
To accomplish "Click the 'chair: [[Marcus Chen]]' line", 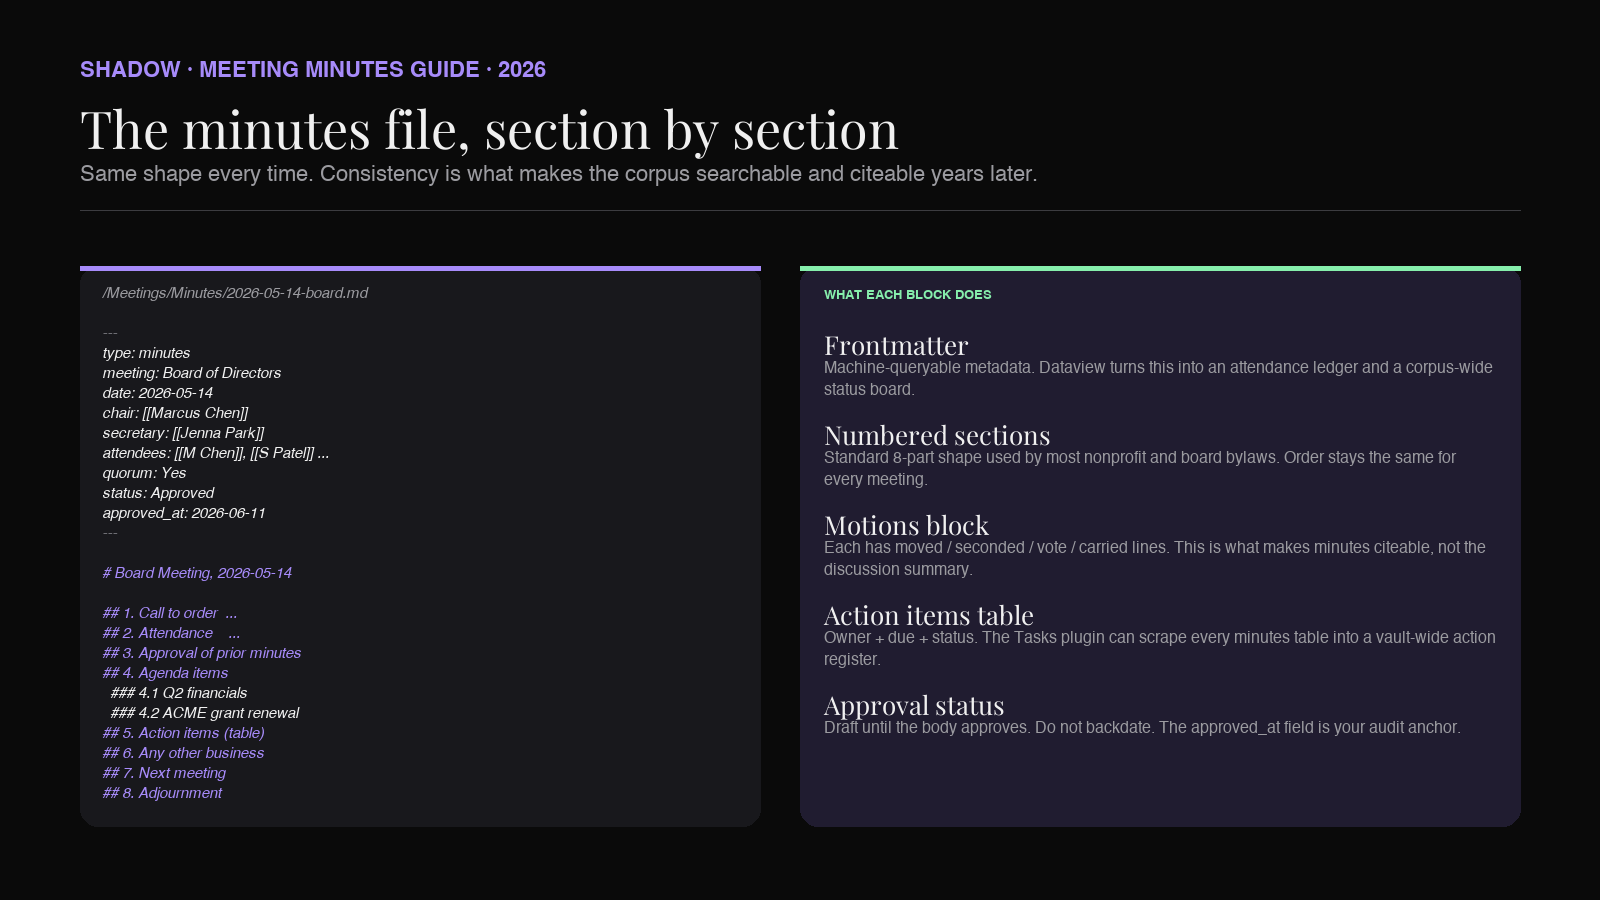I will pyautogui.click(x=176, y=413).
